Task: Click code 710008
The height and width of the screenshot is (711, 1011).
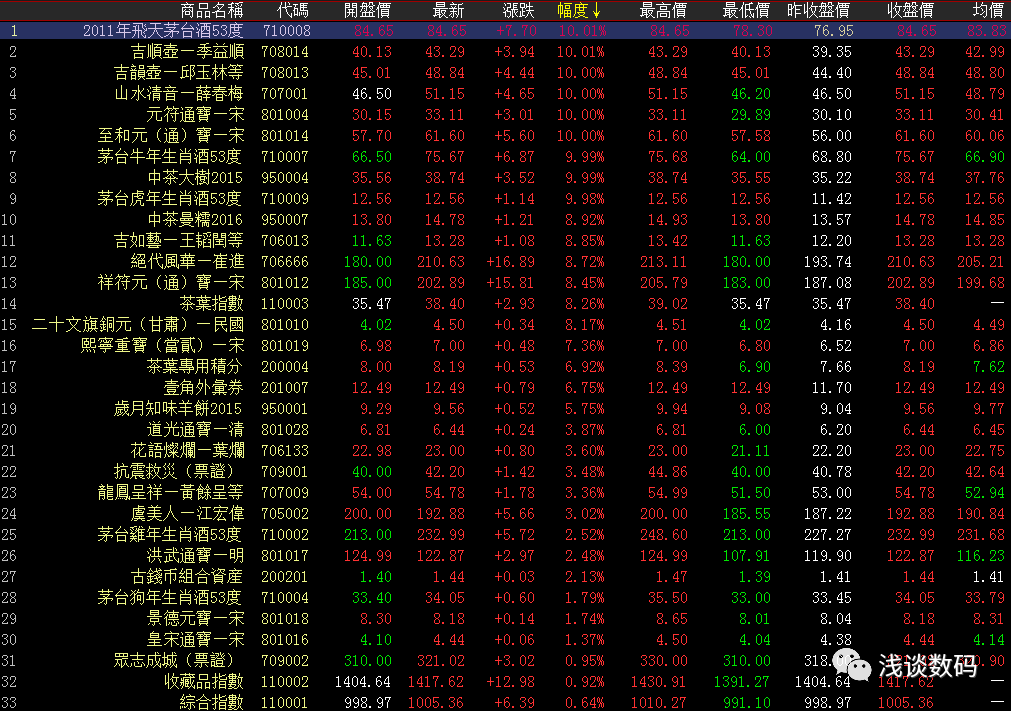Action: tap(286, 30)
